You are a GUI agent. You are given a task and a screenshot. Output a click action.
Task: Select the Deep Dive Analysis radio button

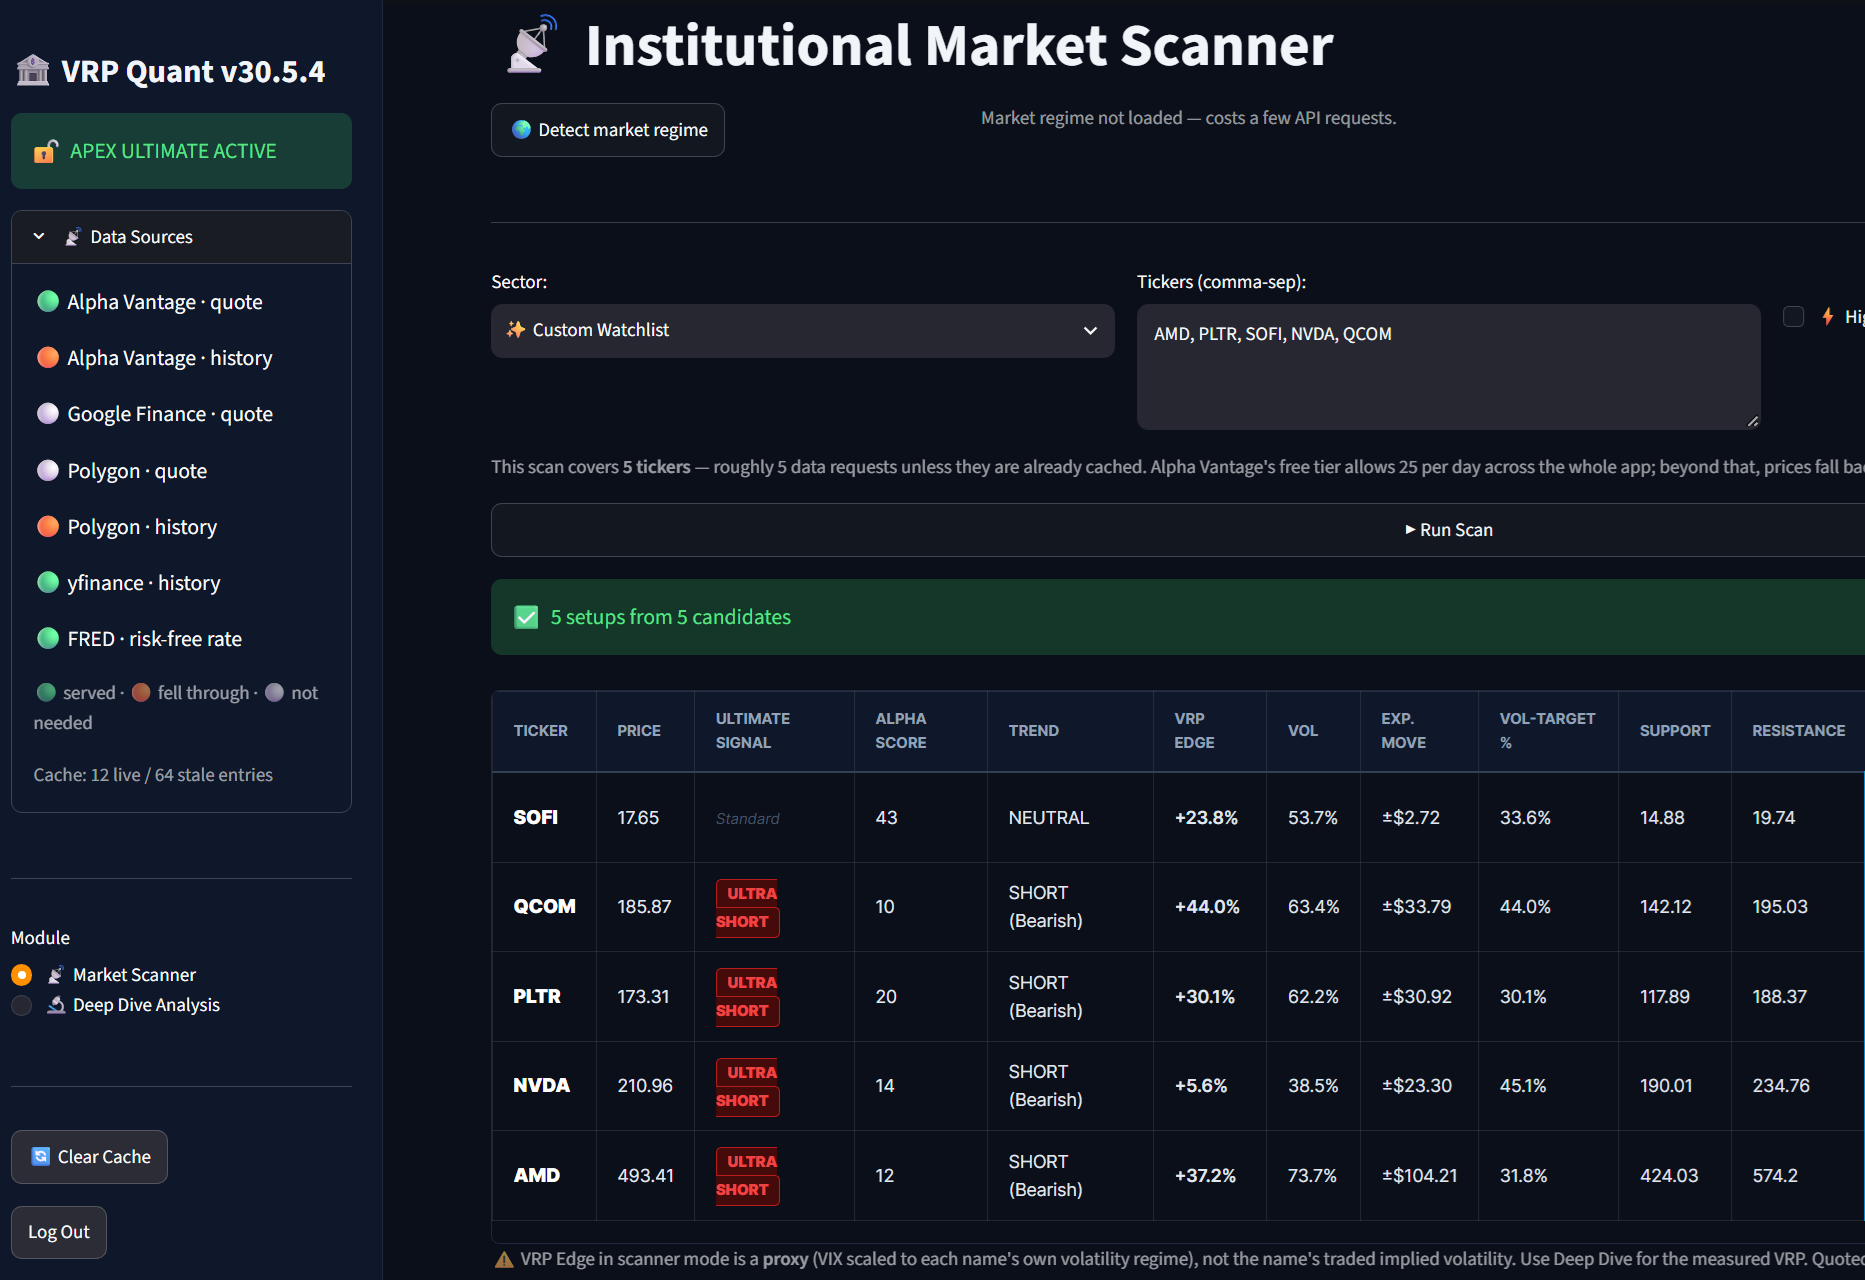22,1005
